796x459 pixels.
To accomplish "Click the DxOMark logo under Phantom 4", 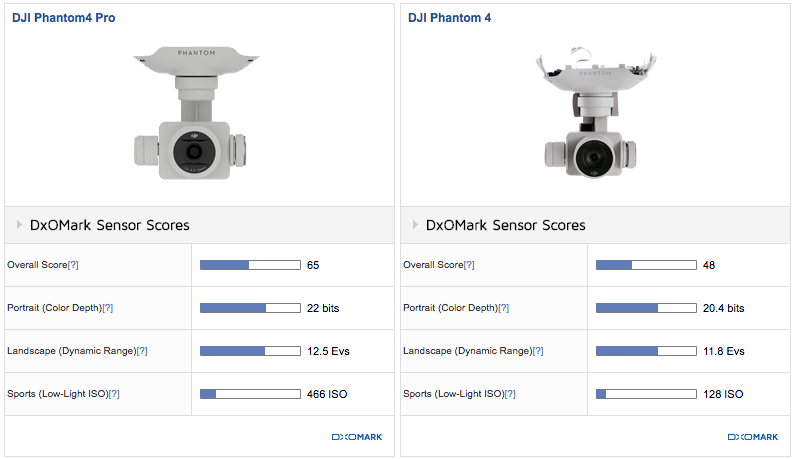I will (753, 437).
